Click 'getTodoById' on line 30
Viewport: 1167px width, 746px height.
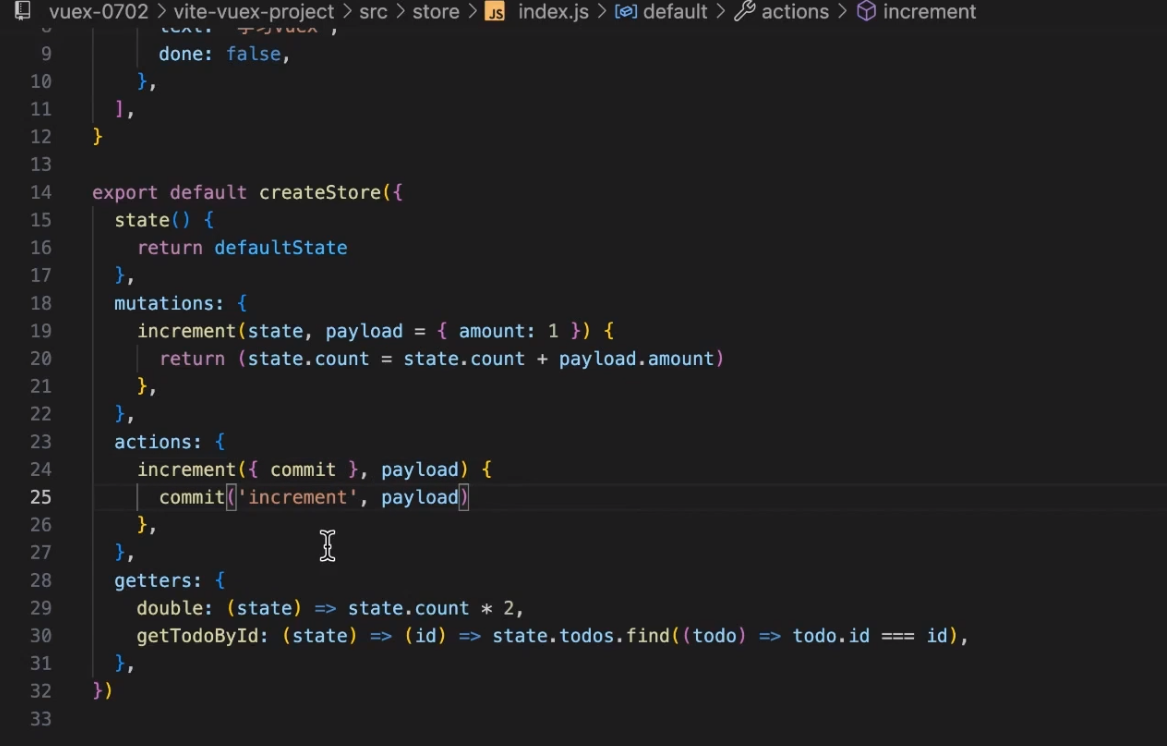(x=197, y=635)
